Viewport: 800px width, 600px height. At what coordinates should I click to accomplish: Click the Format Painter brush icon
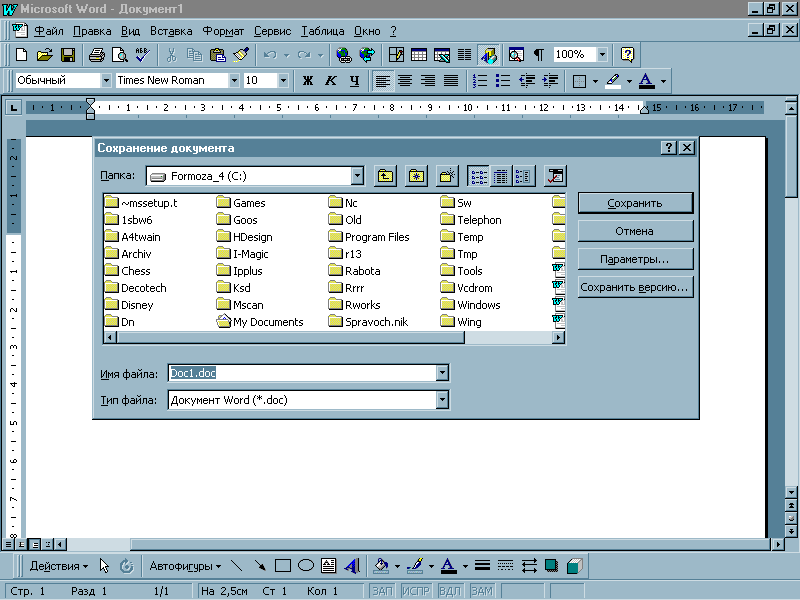click(240, 55)
